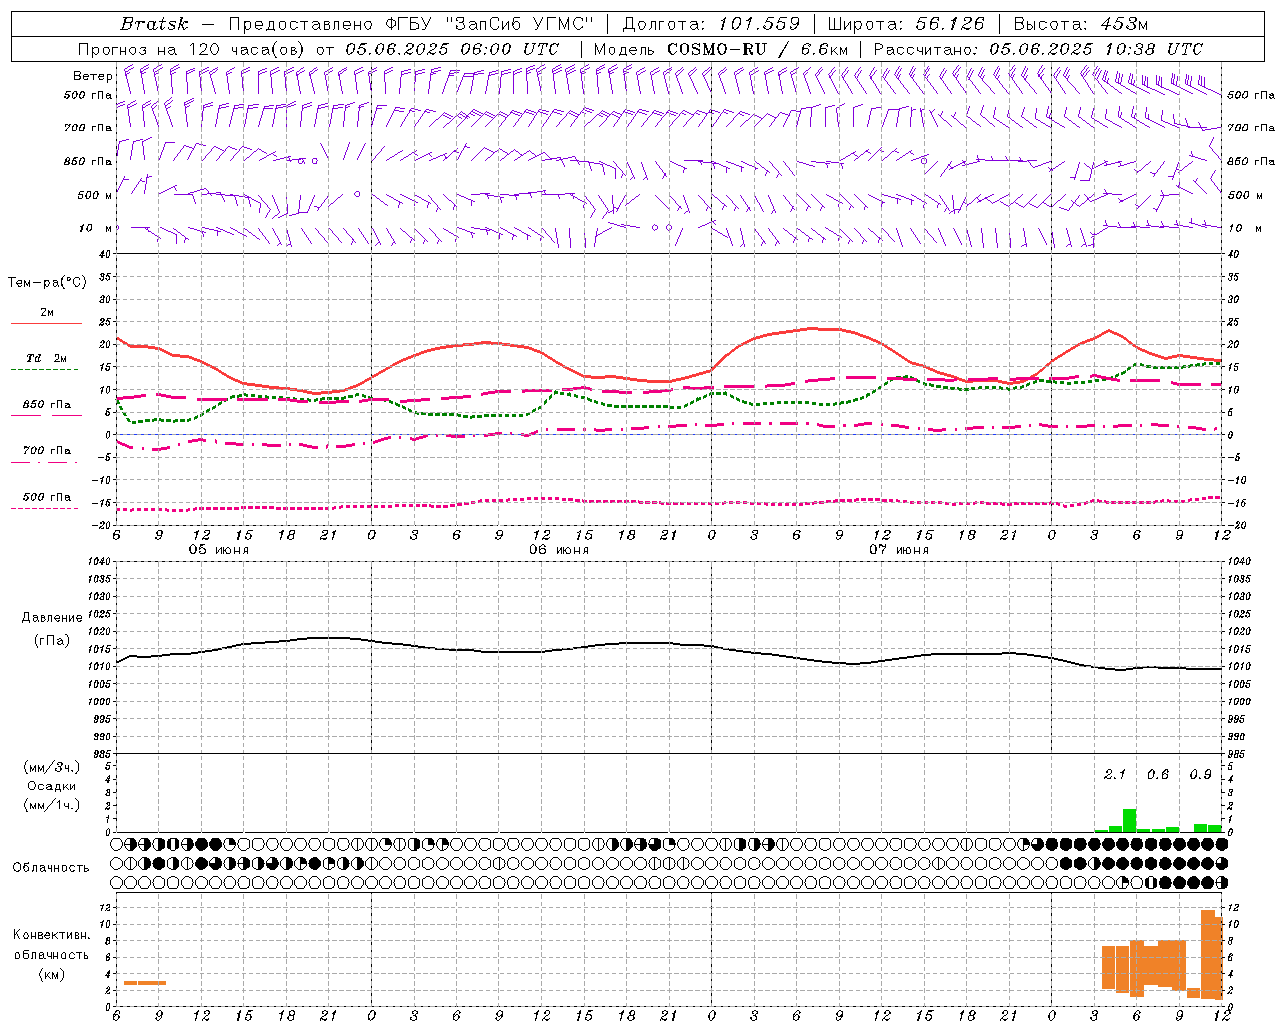This screenshot has height=1024, width=1280.
Task: Click the tallest green precipitation bar
Action: coord(1129,820)
